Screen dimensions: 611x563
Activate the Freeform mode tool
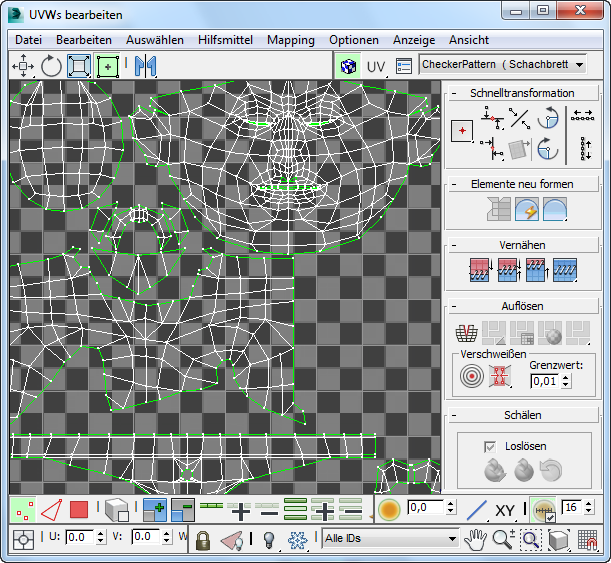(108, 66)
